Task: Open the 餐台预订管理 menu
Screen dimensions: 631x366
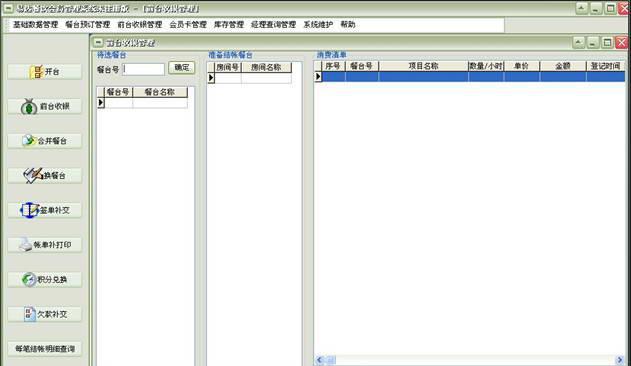Action: (88, 25)
